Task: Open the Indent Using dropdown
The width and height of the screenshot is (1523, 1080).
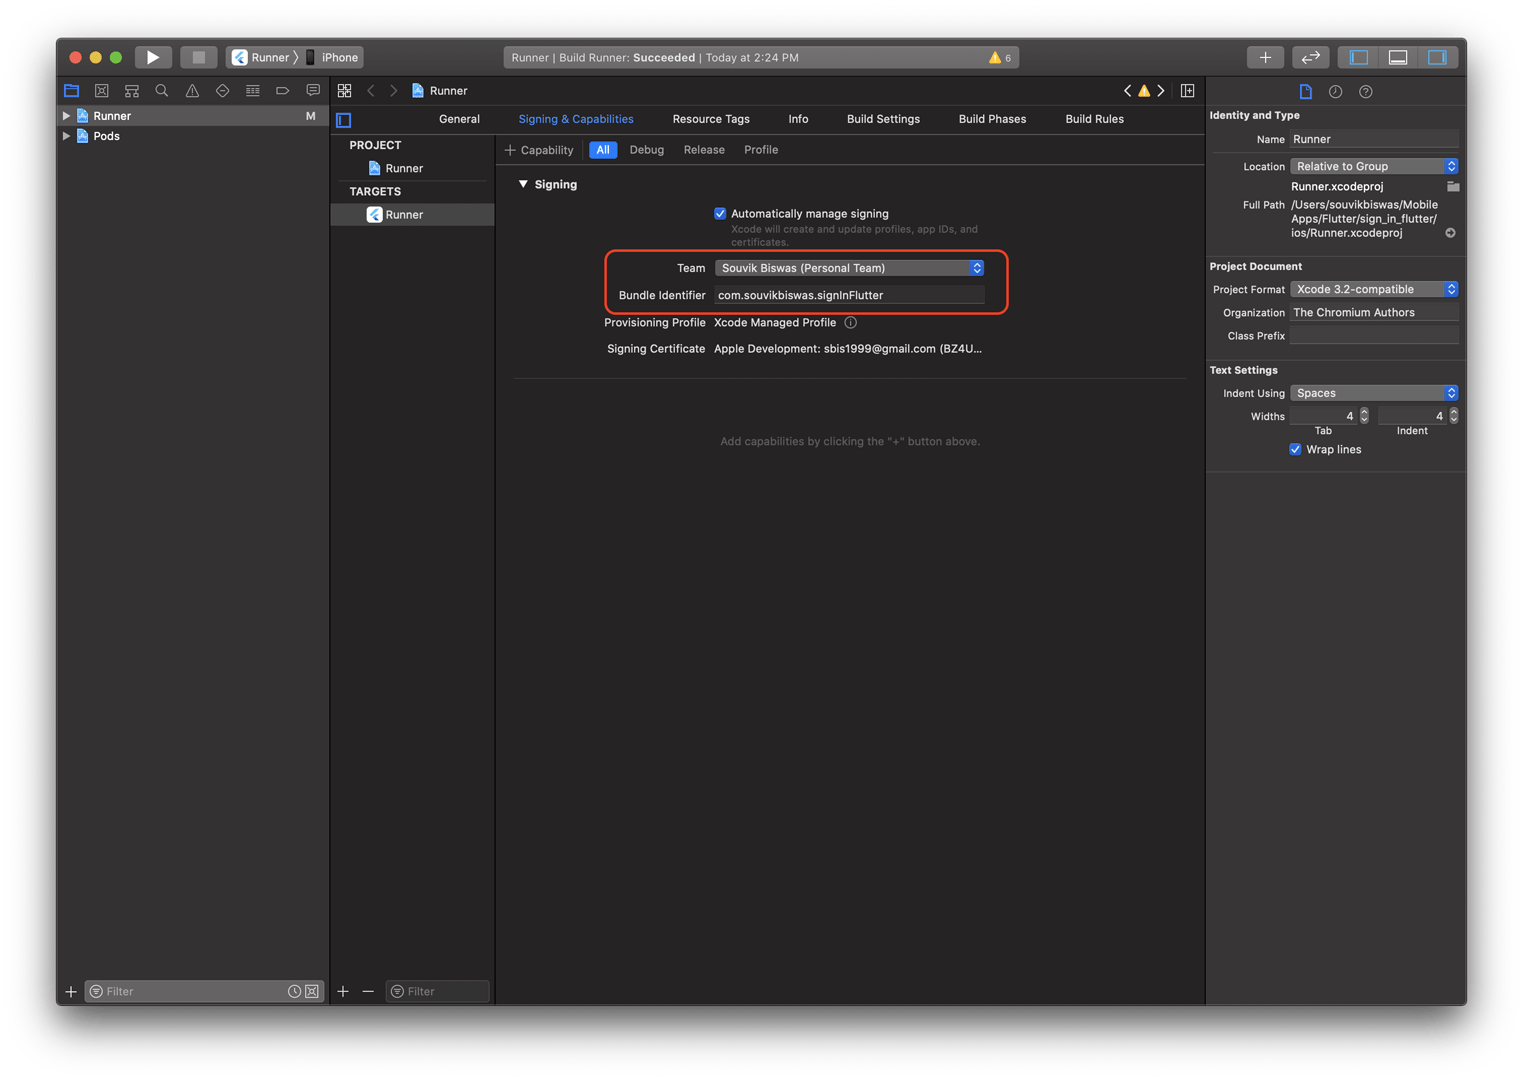Action: click(1374, 393)
